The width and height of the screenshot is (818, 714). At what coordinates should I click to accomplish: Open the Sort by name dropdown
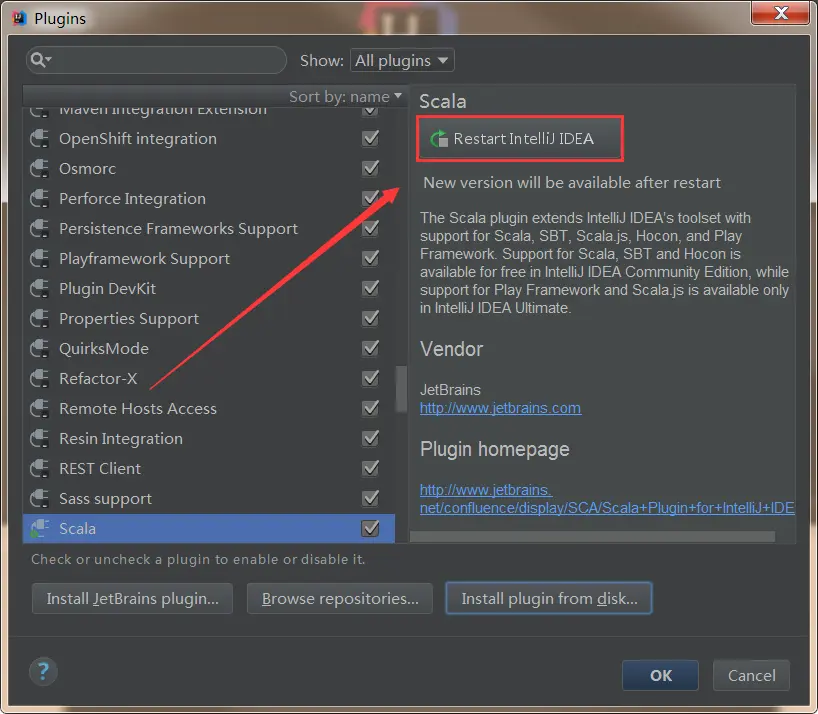pyautogui.click(x=345, y=96)
